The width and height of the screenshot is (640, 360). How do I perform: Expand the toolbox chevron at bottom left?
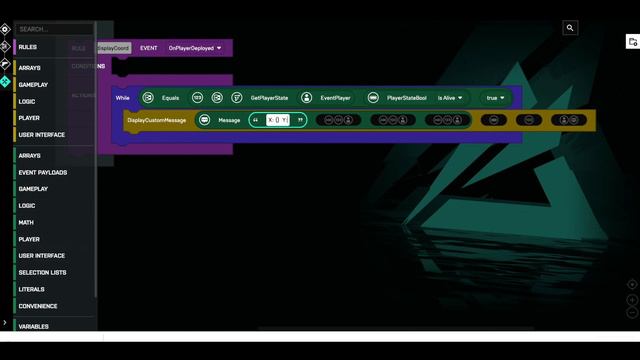point(4,322)
